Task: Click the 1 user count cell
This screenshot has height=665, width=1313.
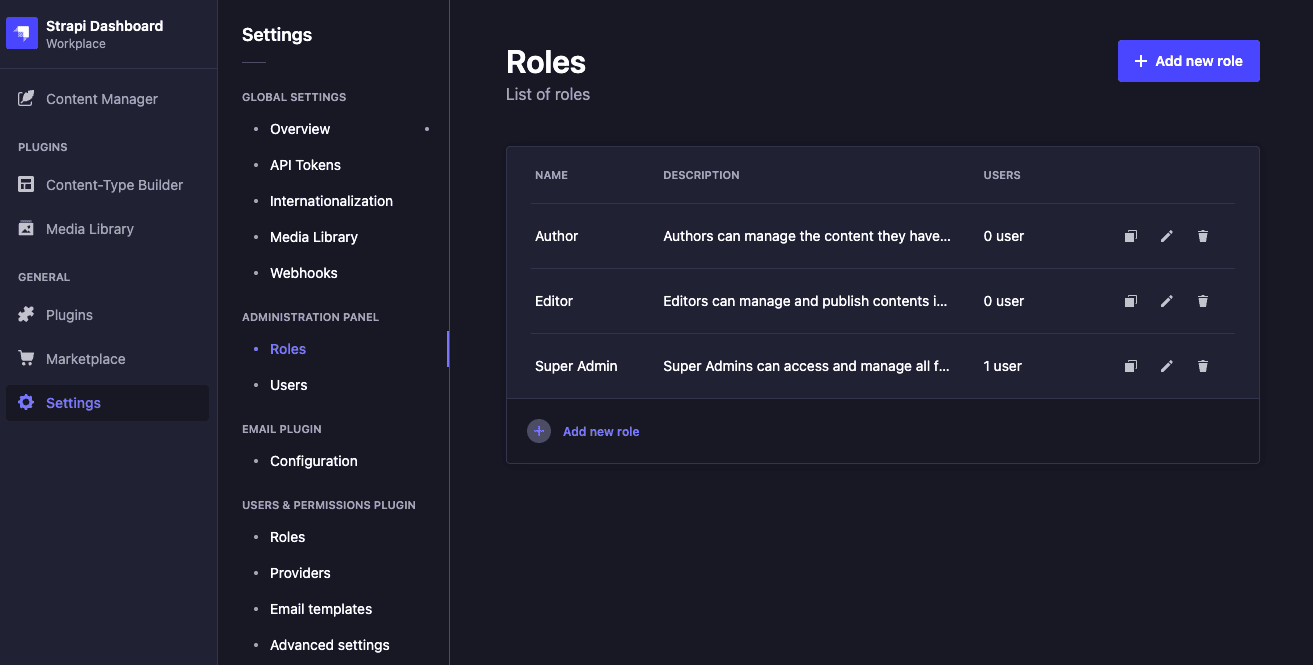Action: click(1003, 366)
